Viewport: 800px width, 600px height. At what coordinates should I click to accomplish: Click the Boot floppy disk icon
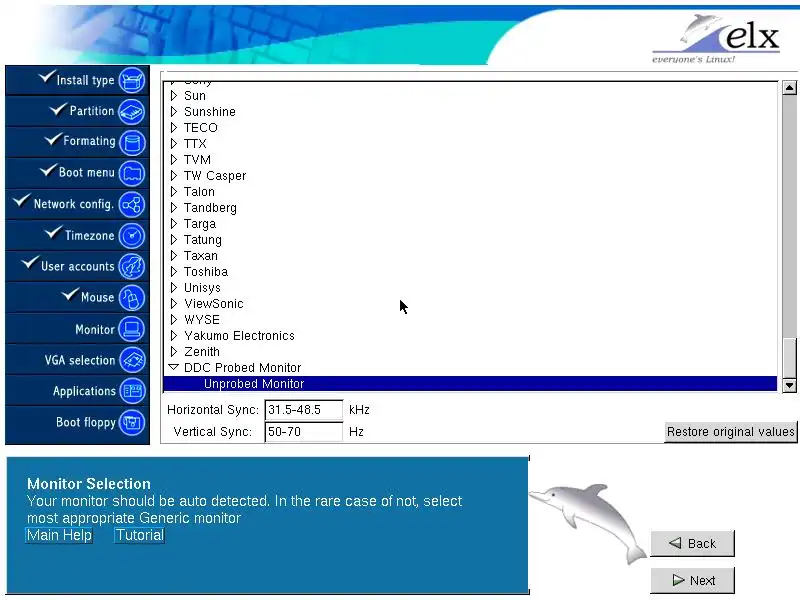point(132,422)
